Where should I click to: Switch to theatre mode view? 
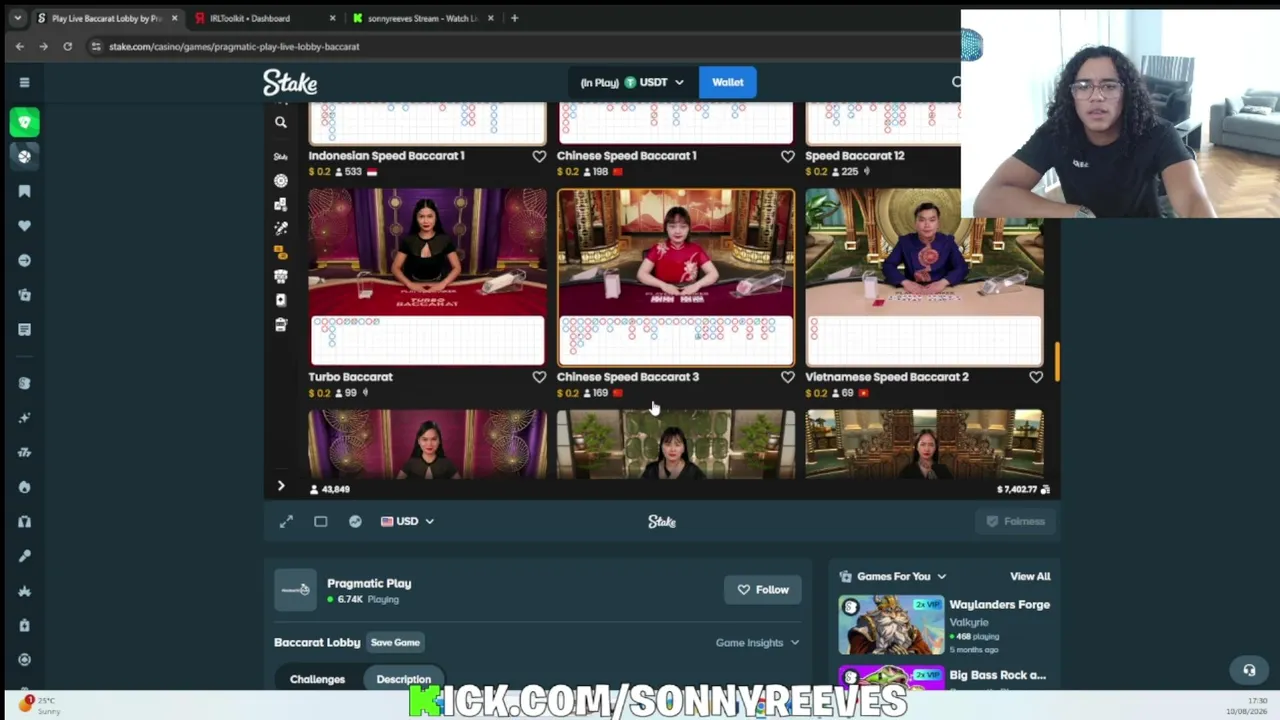point(321,521)
